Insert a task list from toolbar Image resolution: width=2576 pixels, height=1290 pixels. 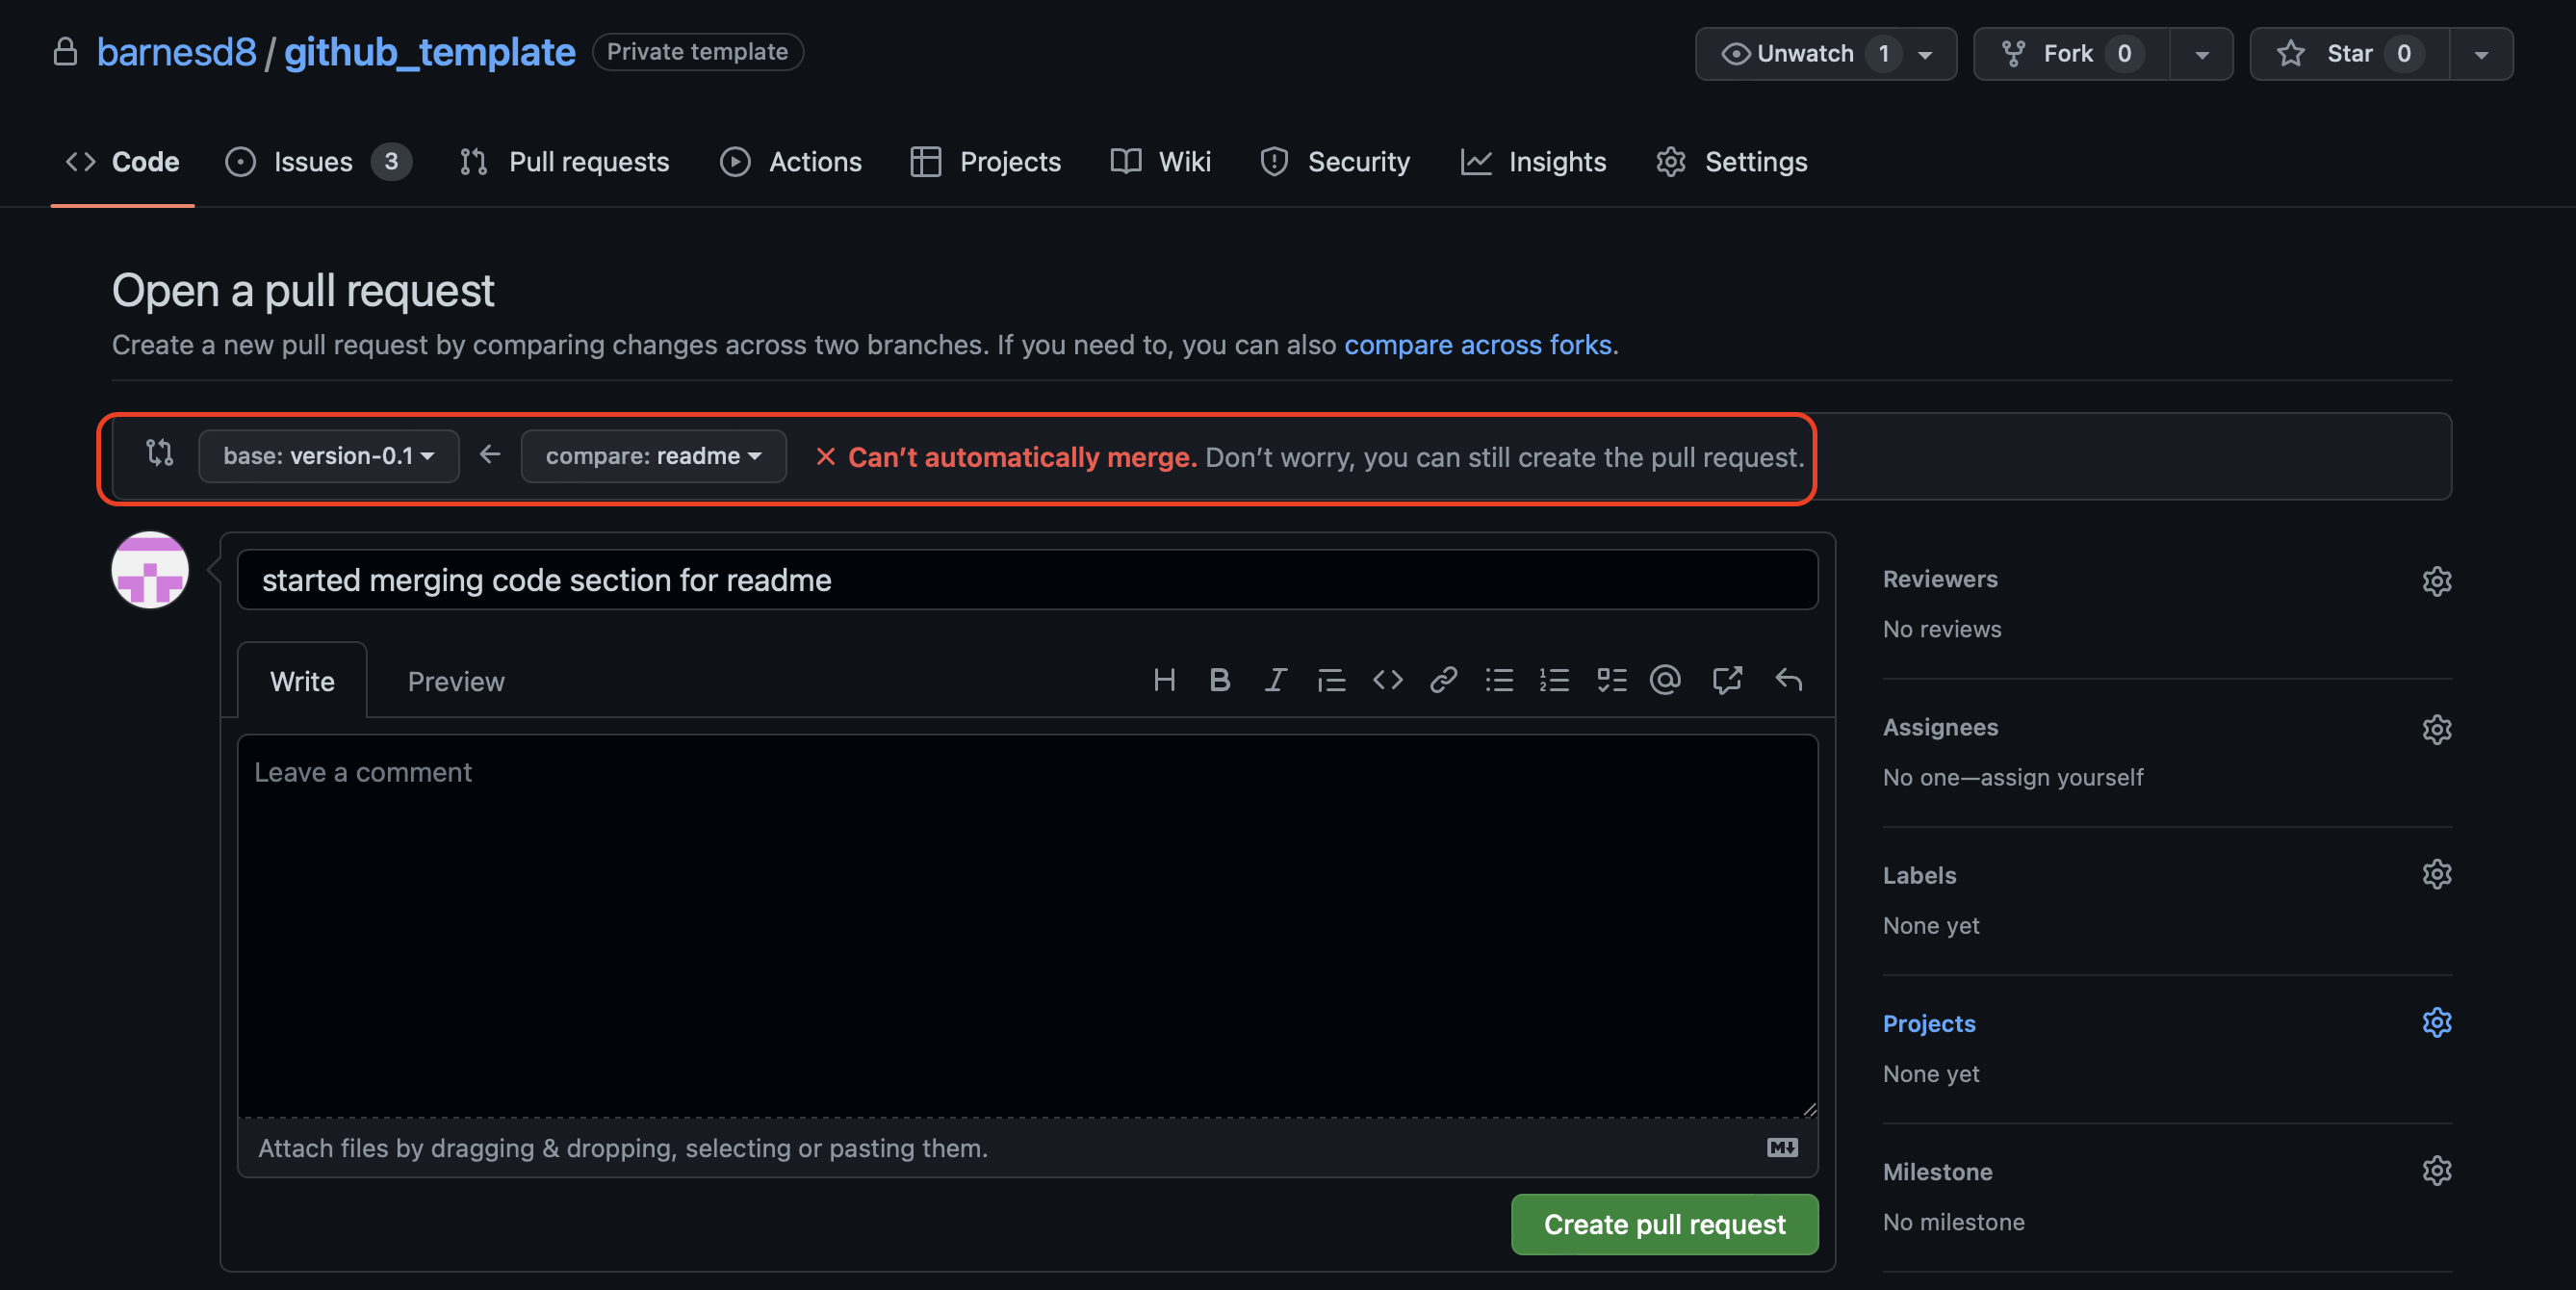pos(1611,680)
